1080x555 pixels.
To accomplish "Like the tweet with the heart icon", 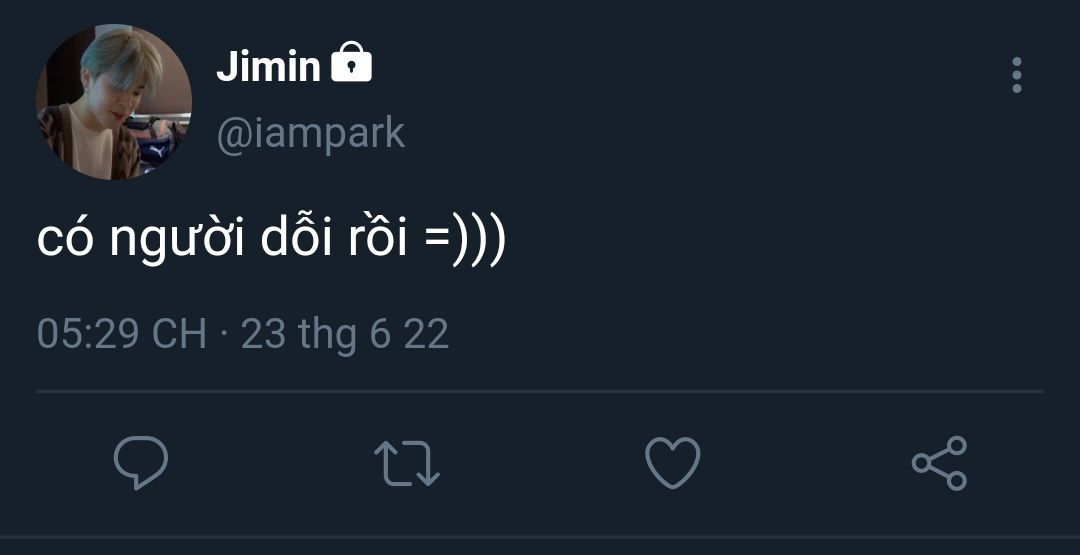I will (672, 464).
